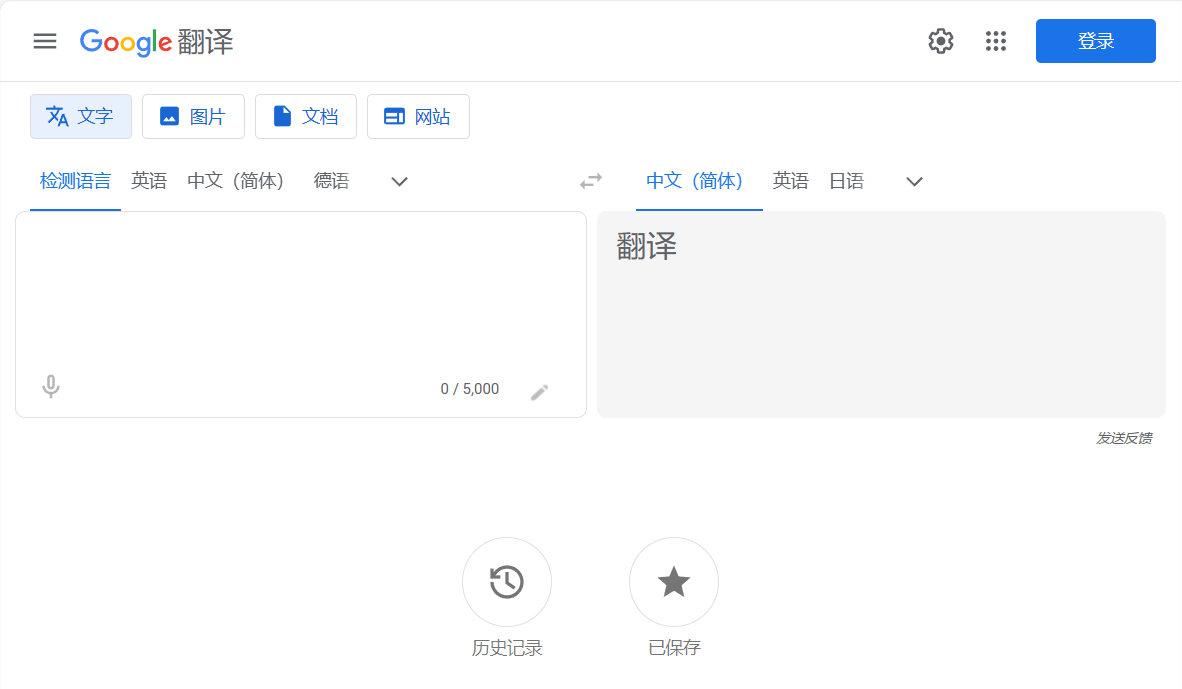Viewport: 1182px width, 689px height.
Task: Open Saved translations via star icon
Action: 673,582
